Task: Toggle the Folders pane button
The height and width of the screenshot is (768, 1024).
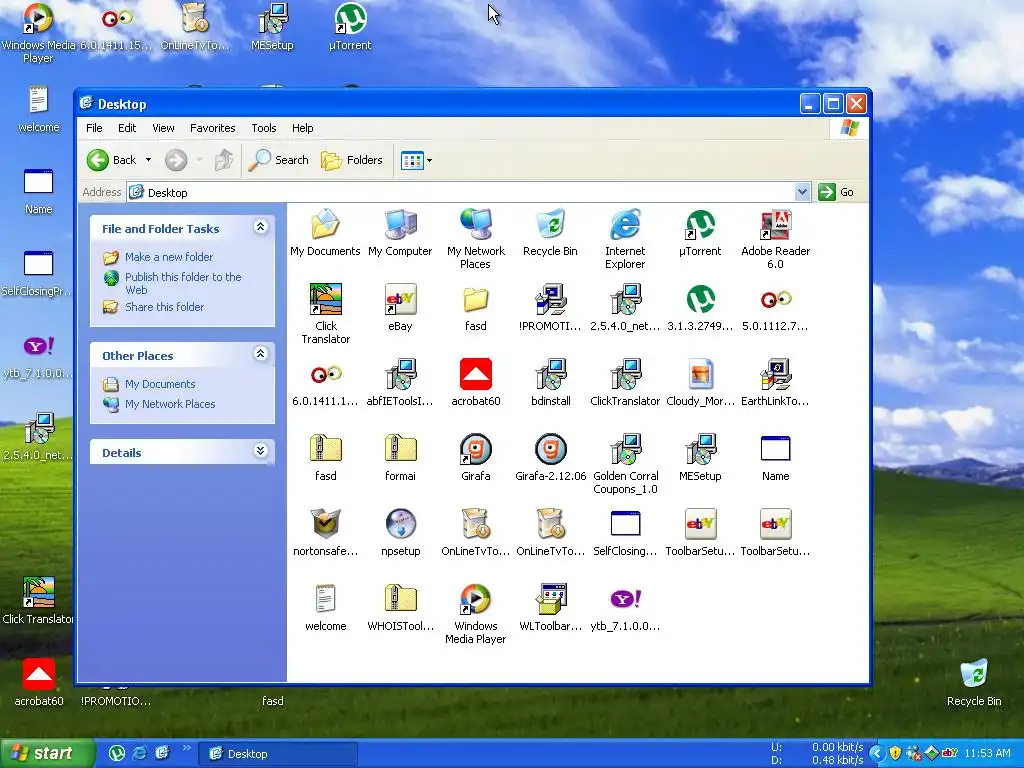Action: 351,160
